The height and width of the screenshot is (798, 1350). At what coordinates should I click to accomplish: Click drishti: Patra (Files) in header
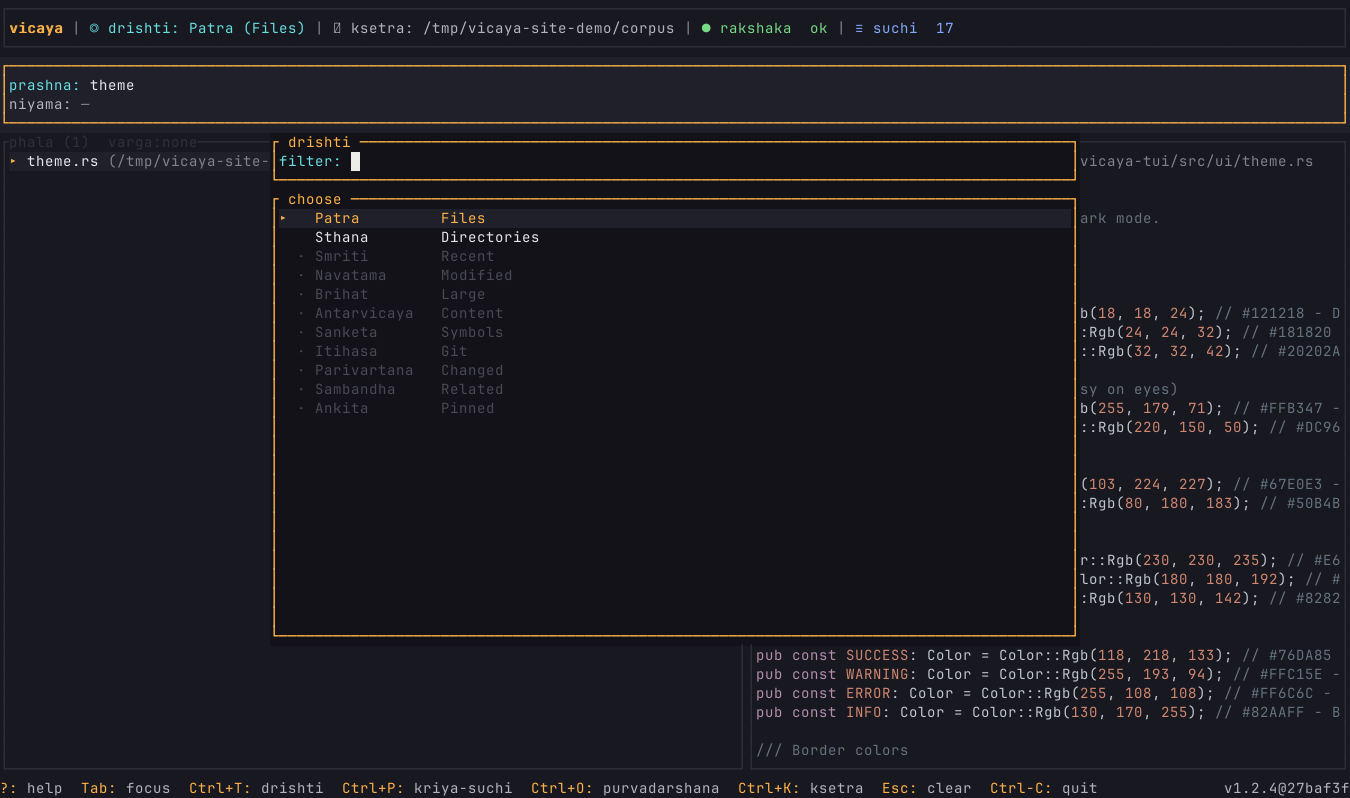(206, 28)
